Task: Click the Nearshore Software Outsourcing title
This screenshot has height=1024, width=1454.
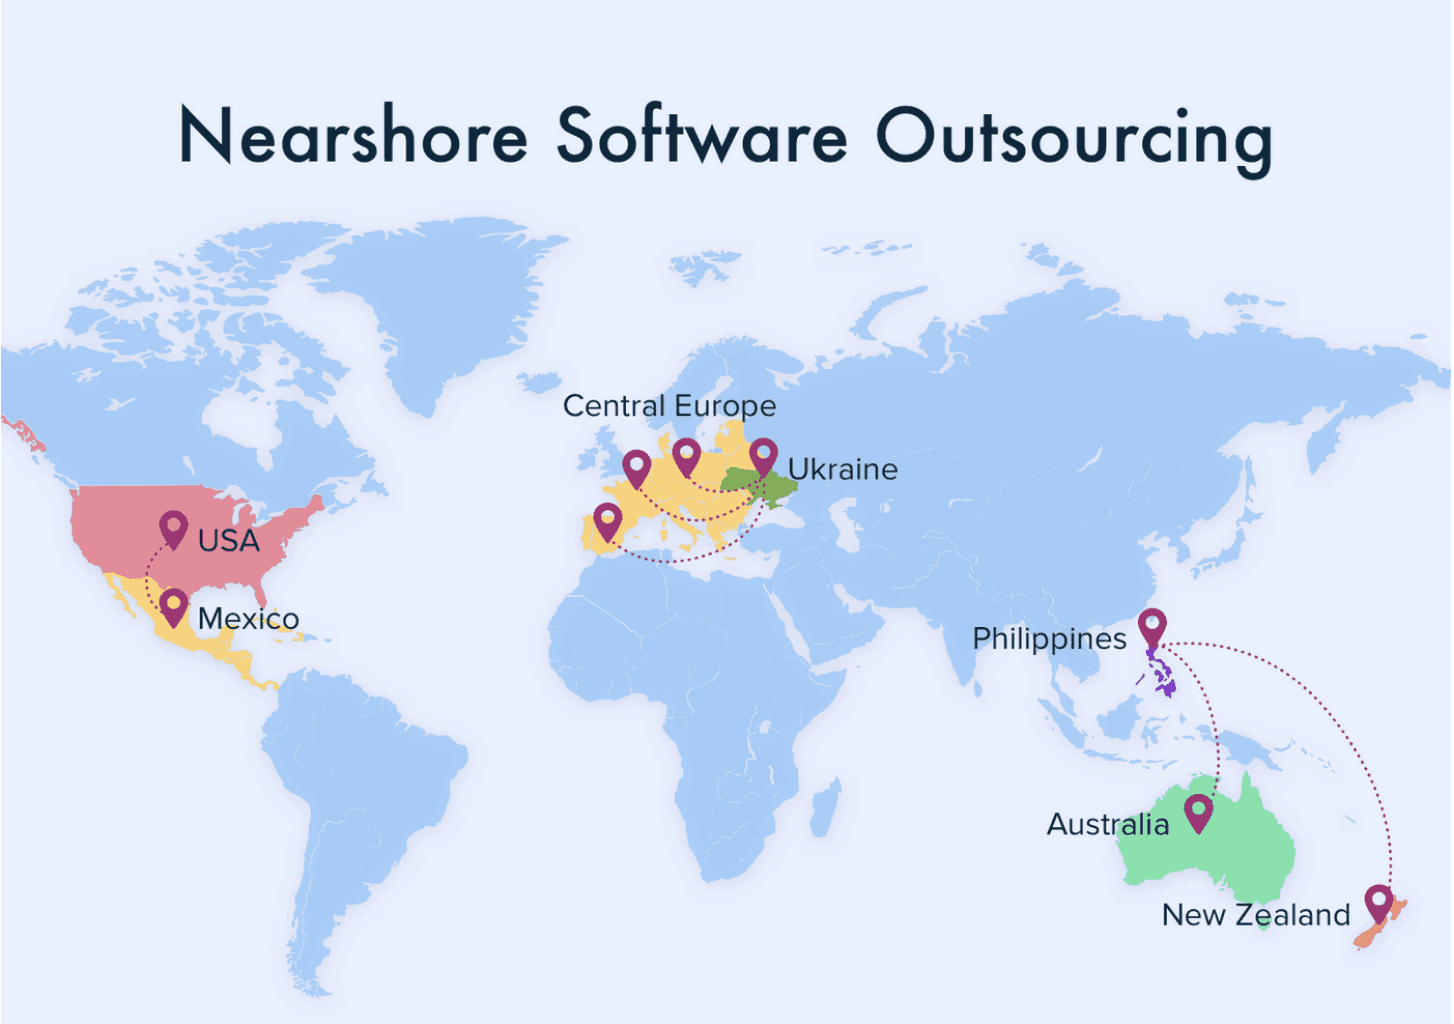Action: click(x=725, y=138)
